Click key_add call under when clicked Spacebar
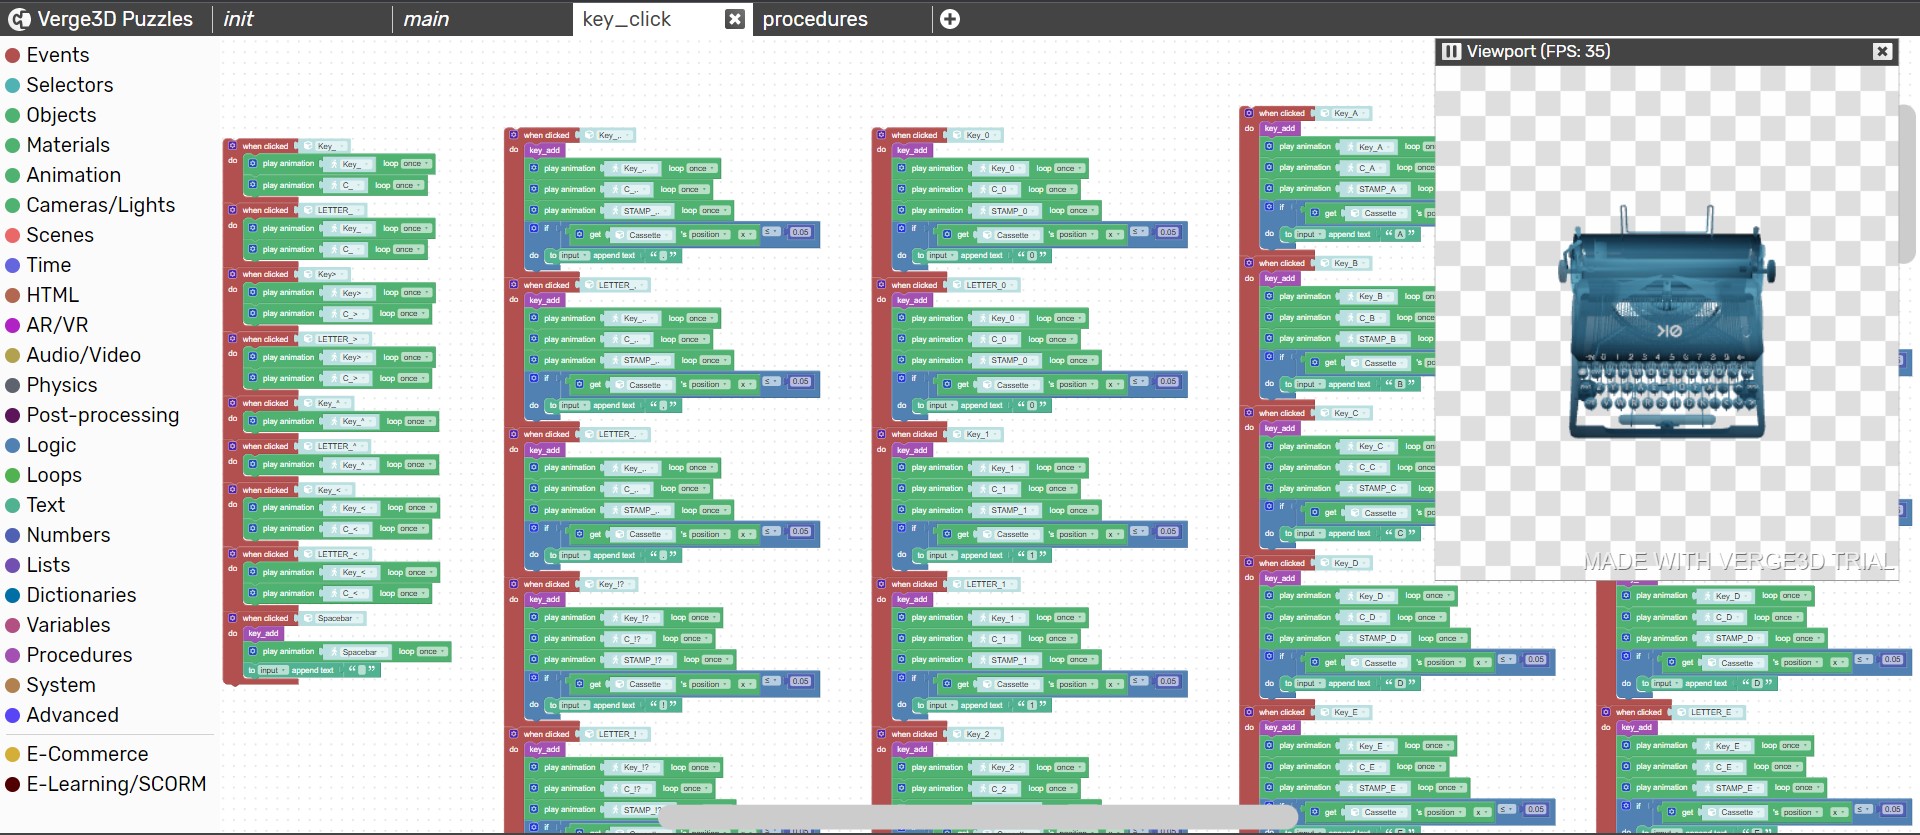This screenshot has height=835, width=1920. tap(264, 633)
